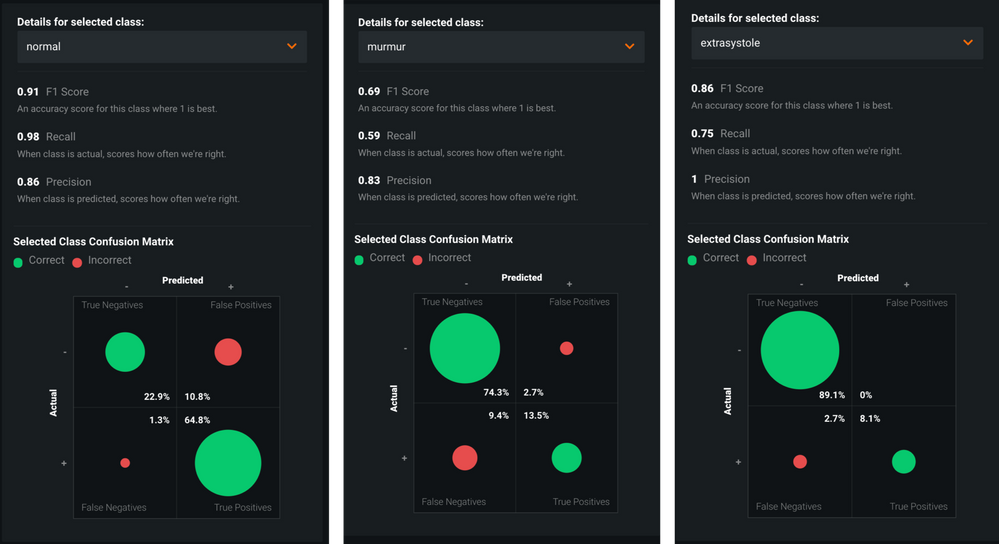Image resolution: width=999 pixels, height=544 pixels.
Task: Click the green True Positives bubble for normal
Action: click(228, 463)
